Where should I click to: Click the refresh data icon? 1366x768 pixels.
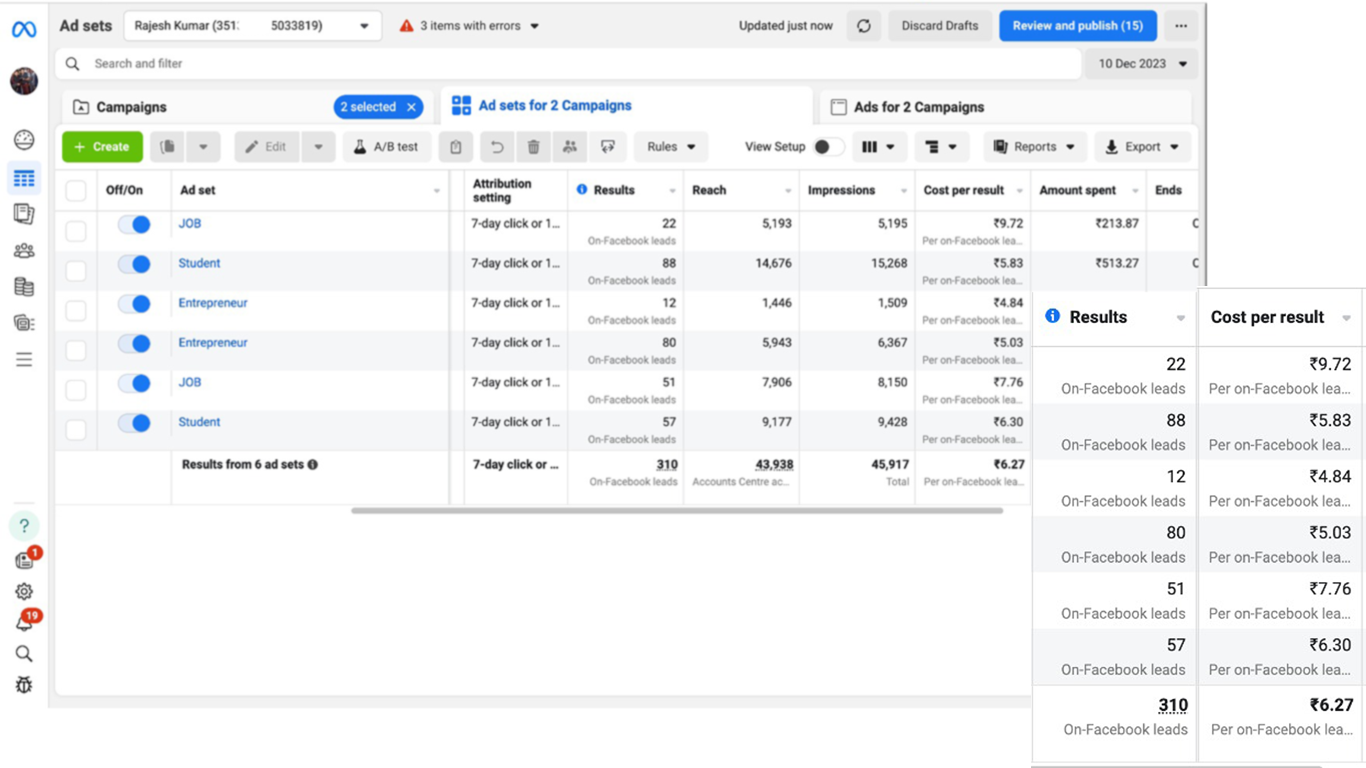(x=864, y=26)
